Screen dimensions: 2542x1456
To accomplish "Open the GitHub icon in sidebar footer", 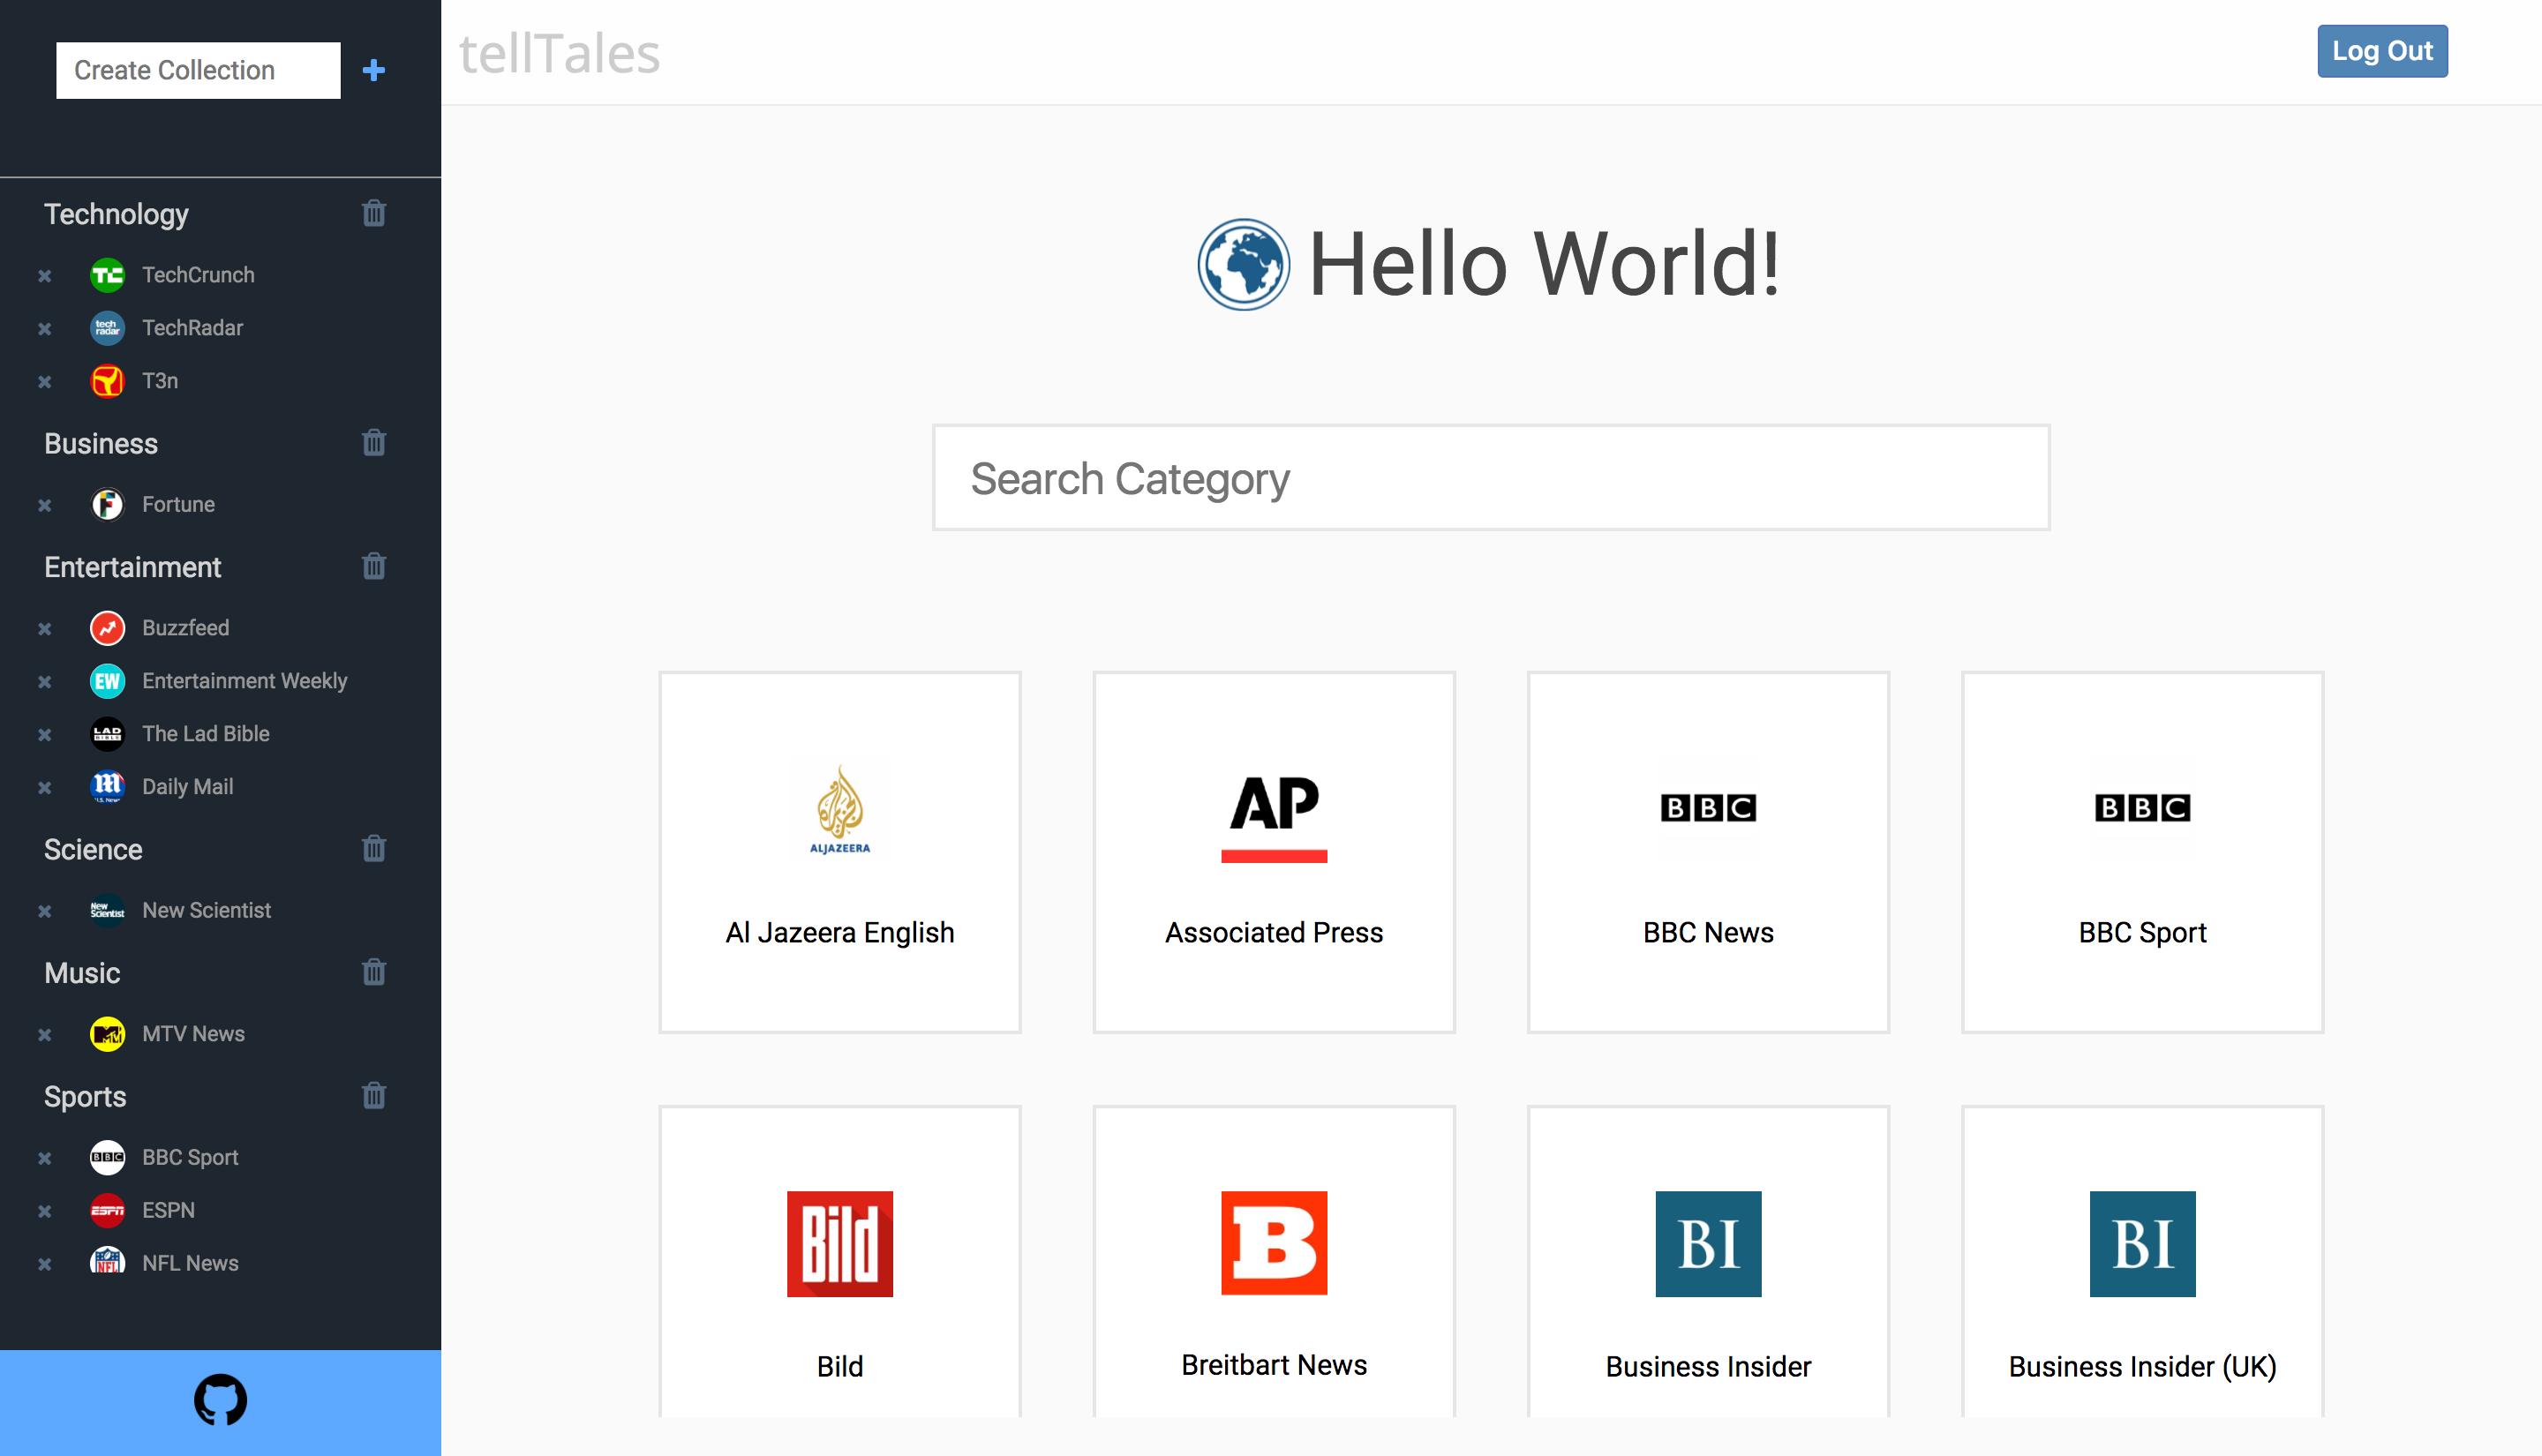I will [220, 1400].
